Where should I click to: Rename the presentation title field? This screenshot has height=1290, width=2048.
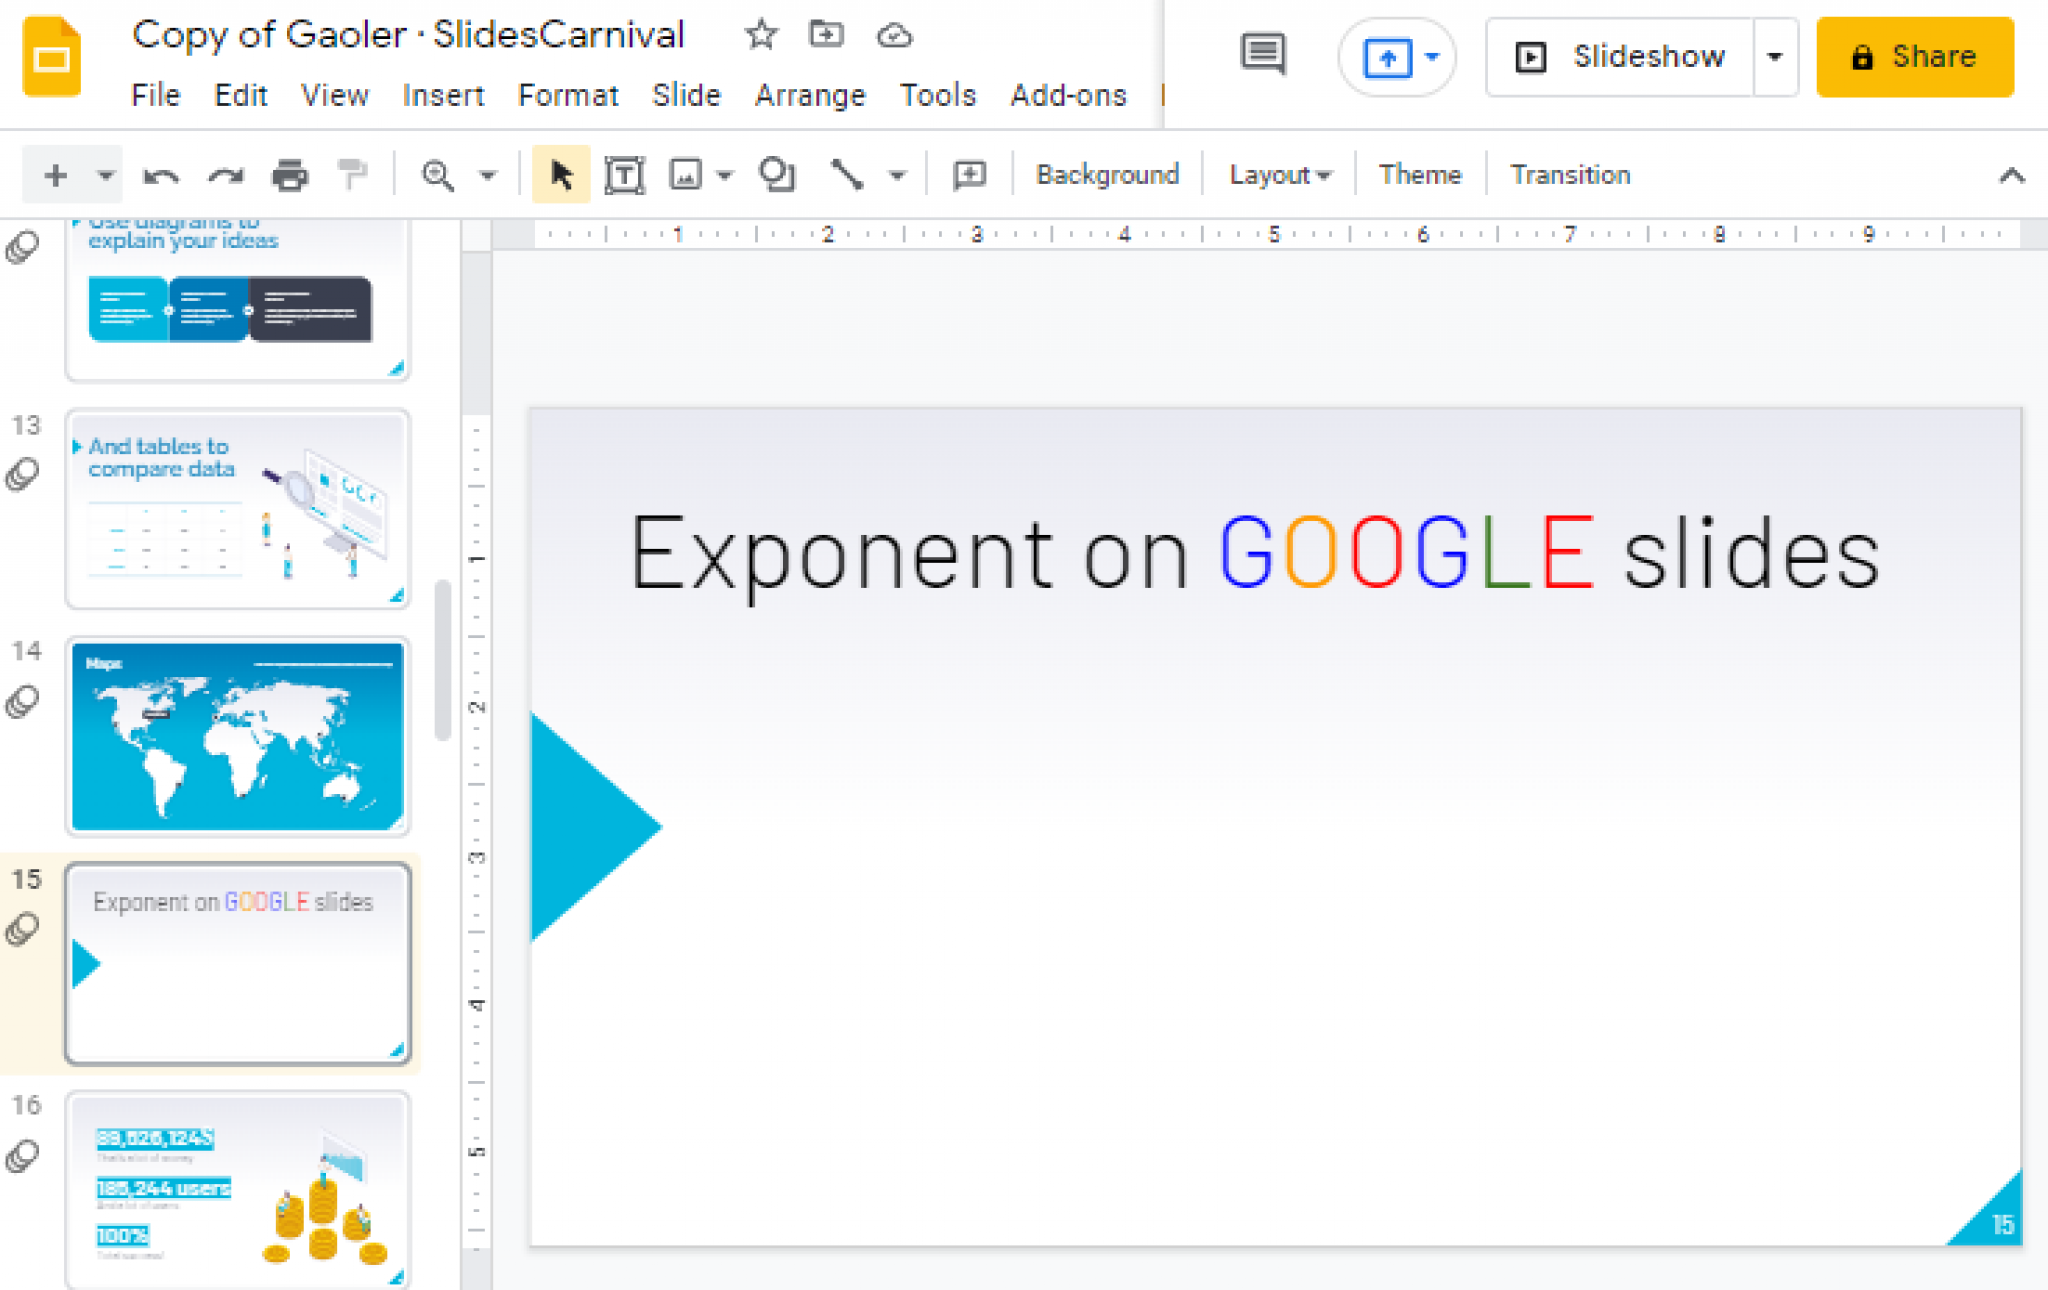408,35
